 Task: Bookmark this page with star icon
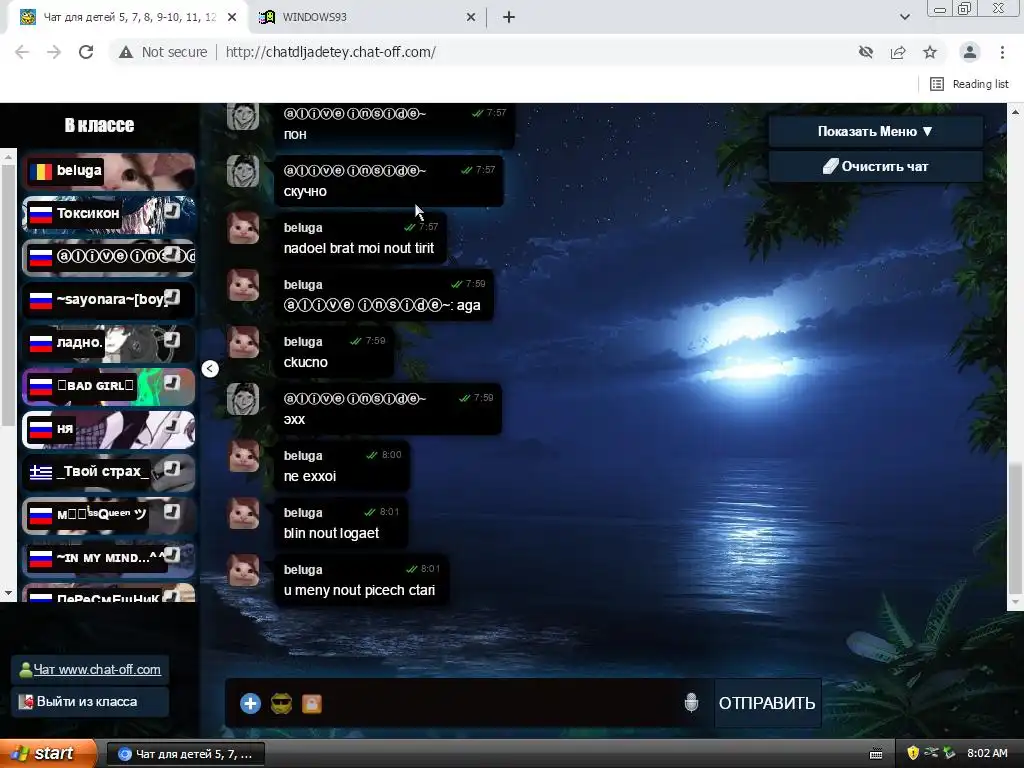click(x=930, y=52)
